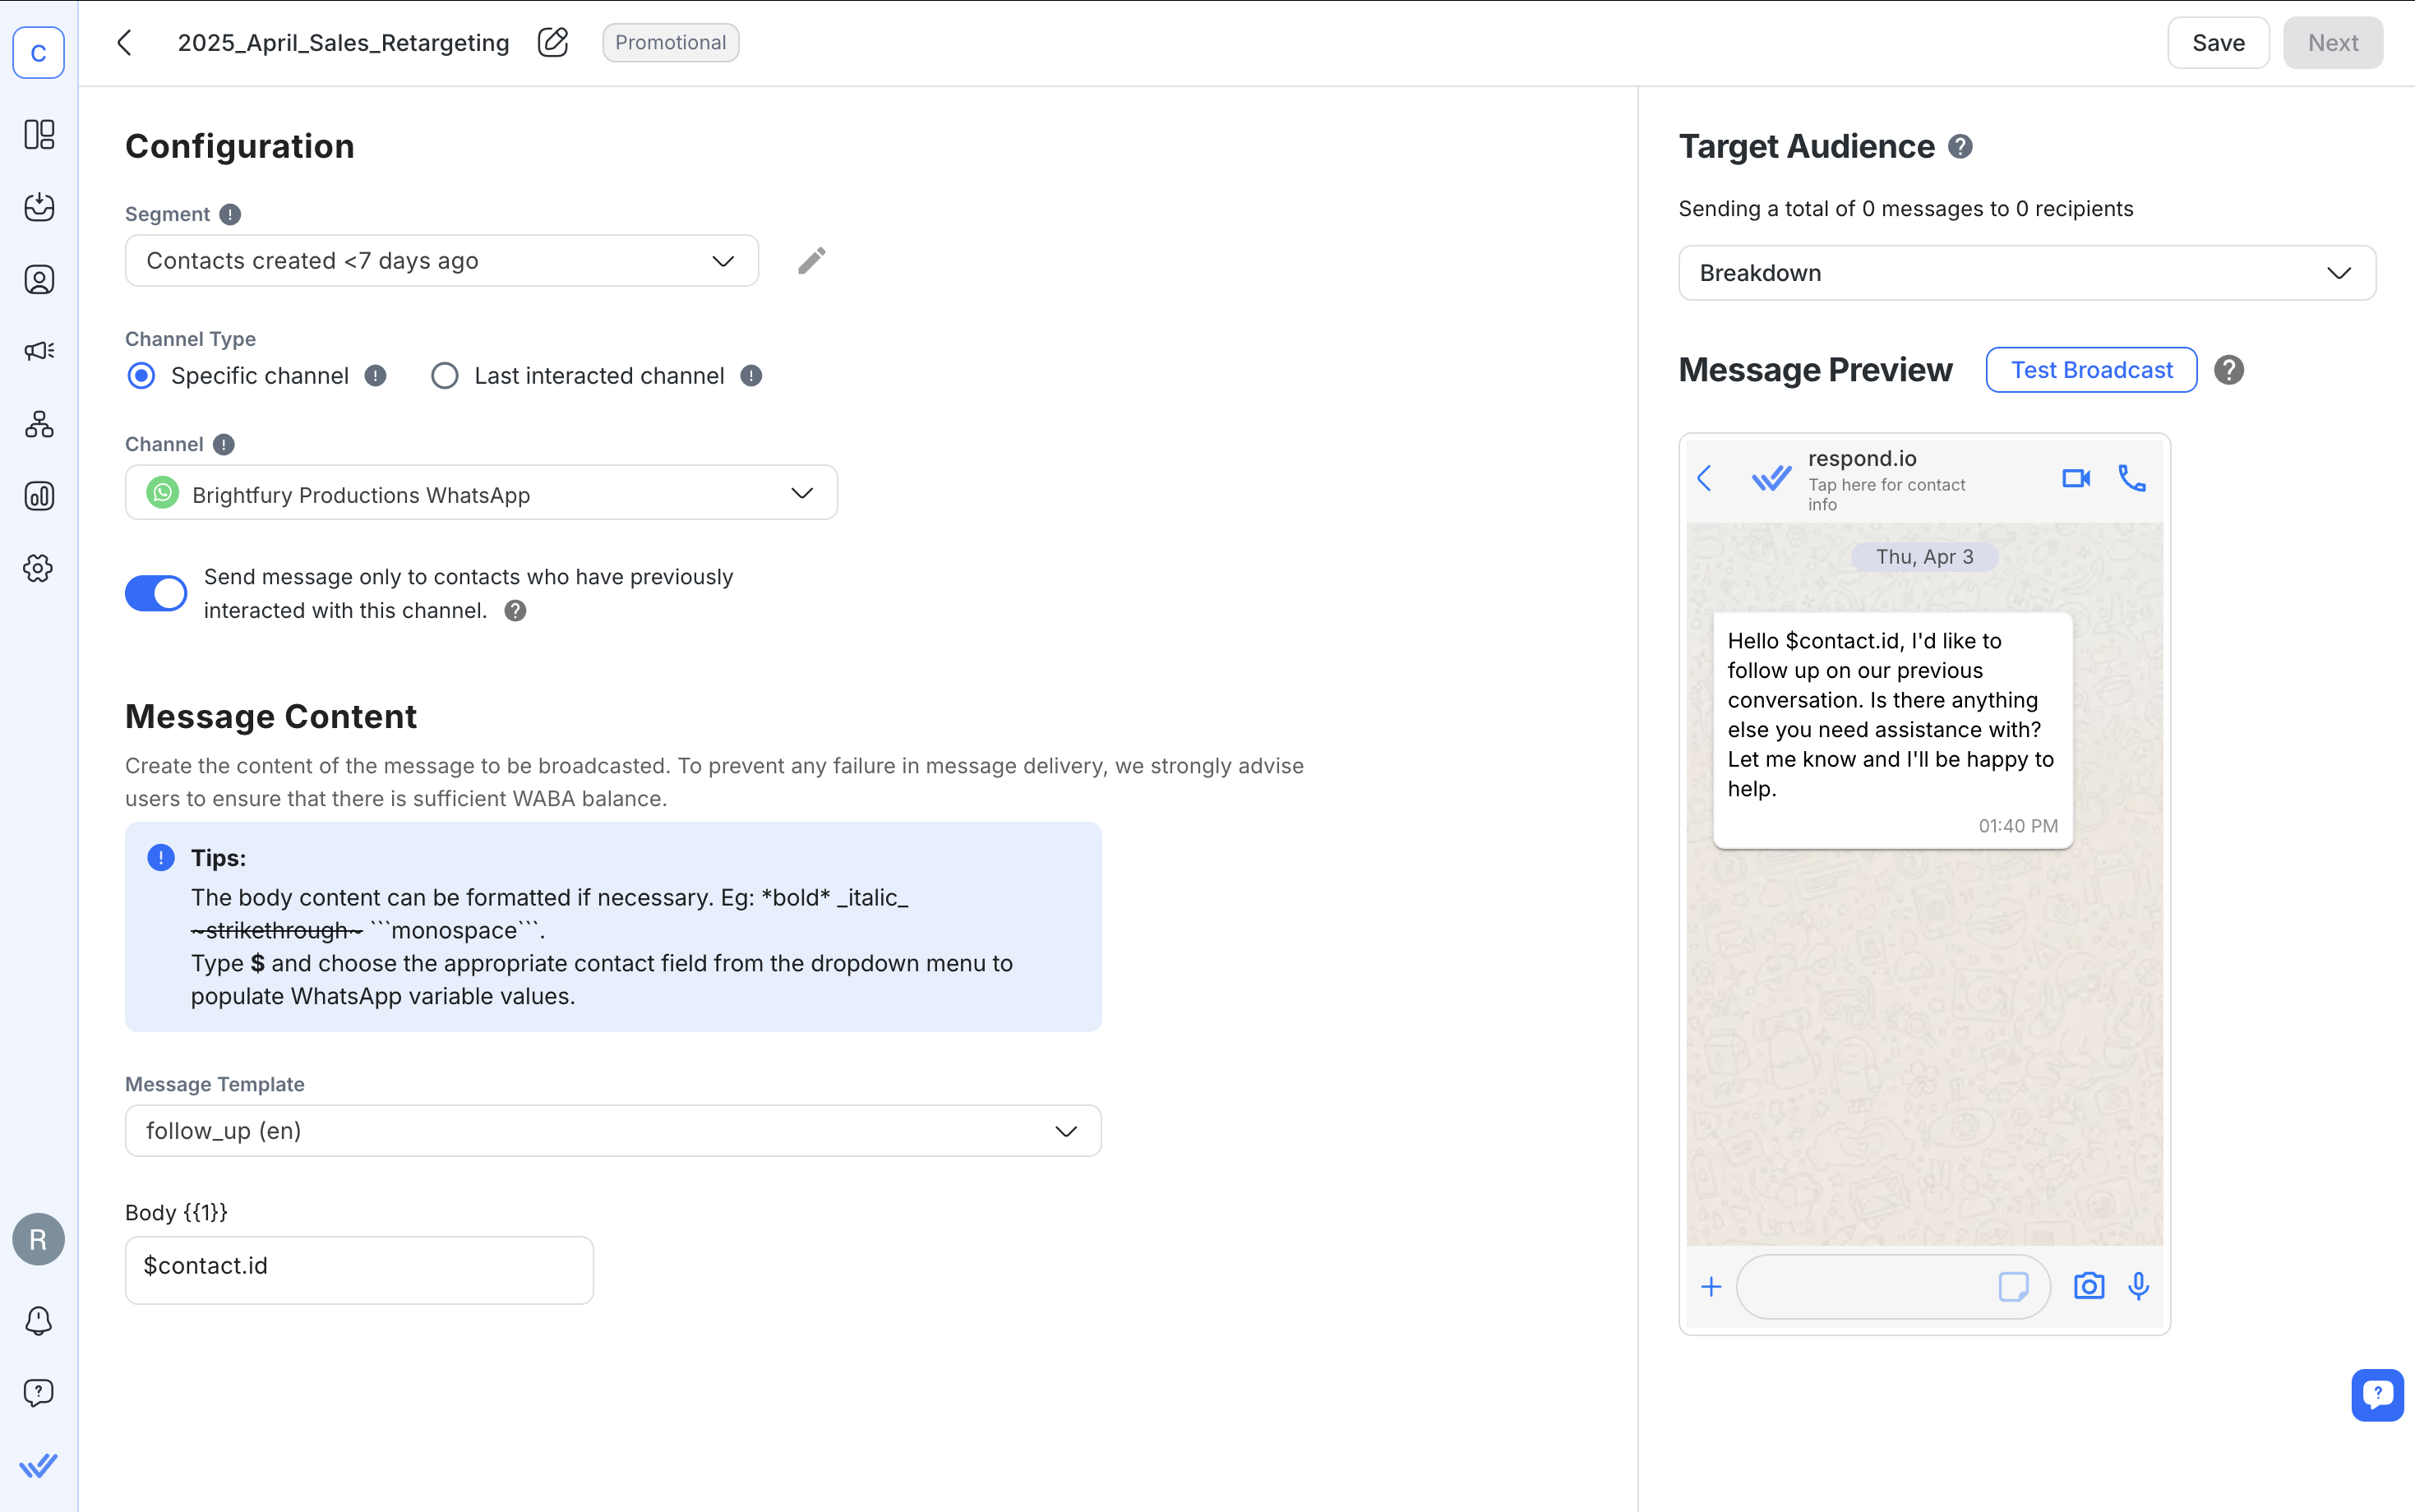Open the Workflows icon in sidebar
Viewport: 2415px width, 1512px height.
(x=39, y=424)
